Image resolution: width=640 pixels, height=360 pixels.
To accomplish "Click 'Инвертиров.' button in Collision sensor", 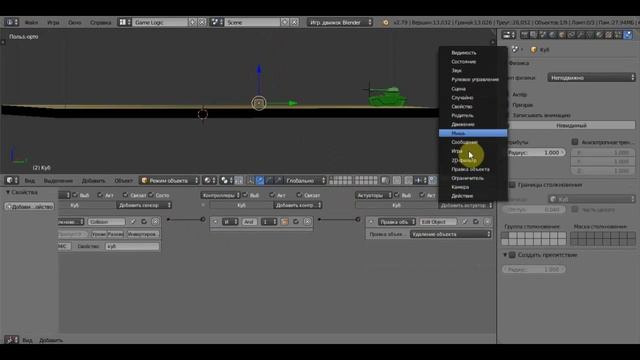I will coord(142,234).
